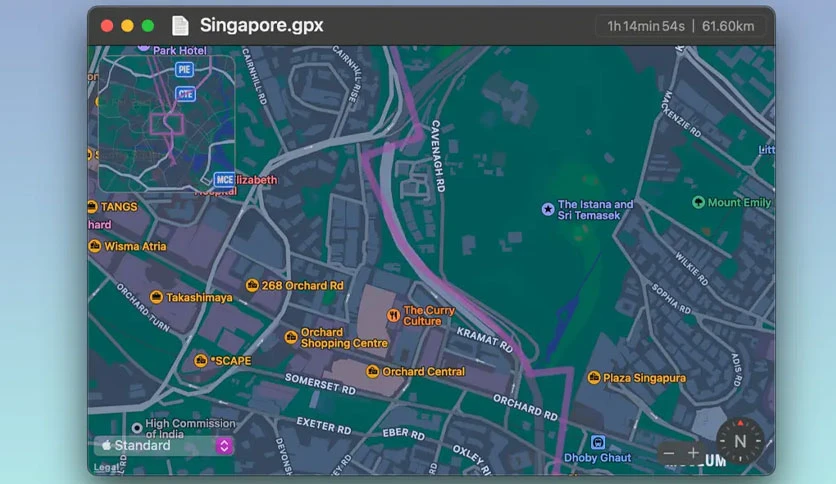The height and width of the screenshot is (484, 836).
Task: Click the CAIRNHILL RISE street label
Action: point(346,74)
